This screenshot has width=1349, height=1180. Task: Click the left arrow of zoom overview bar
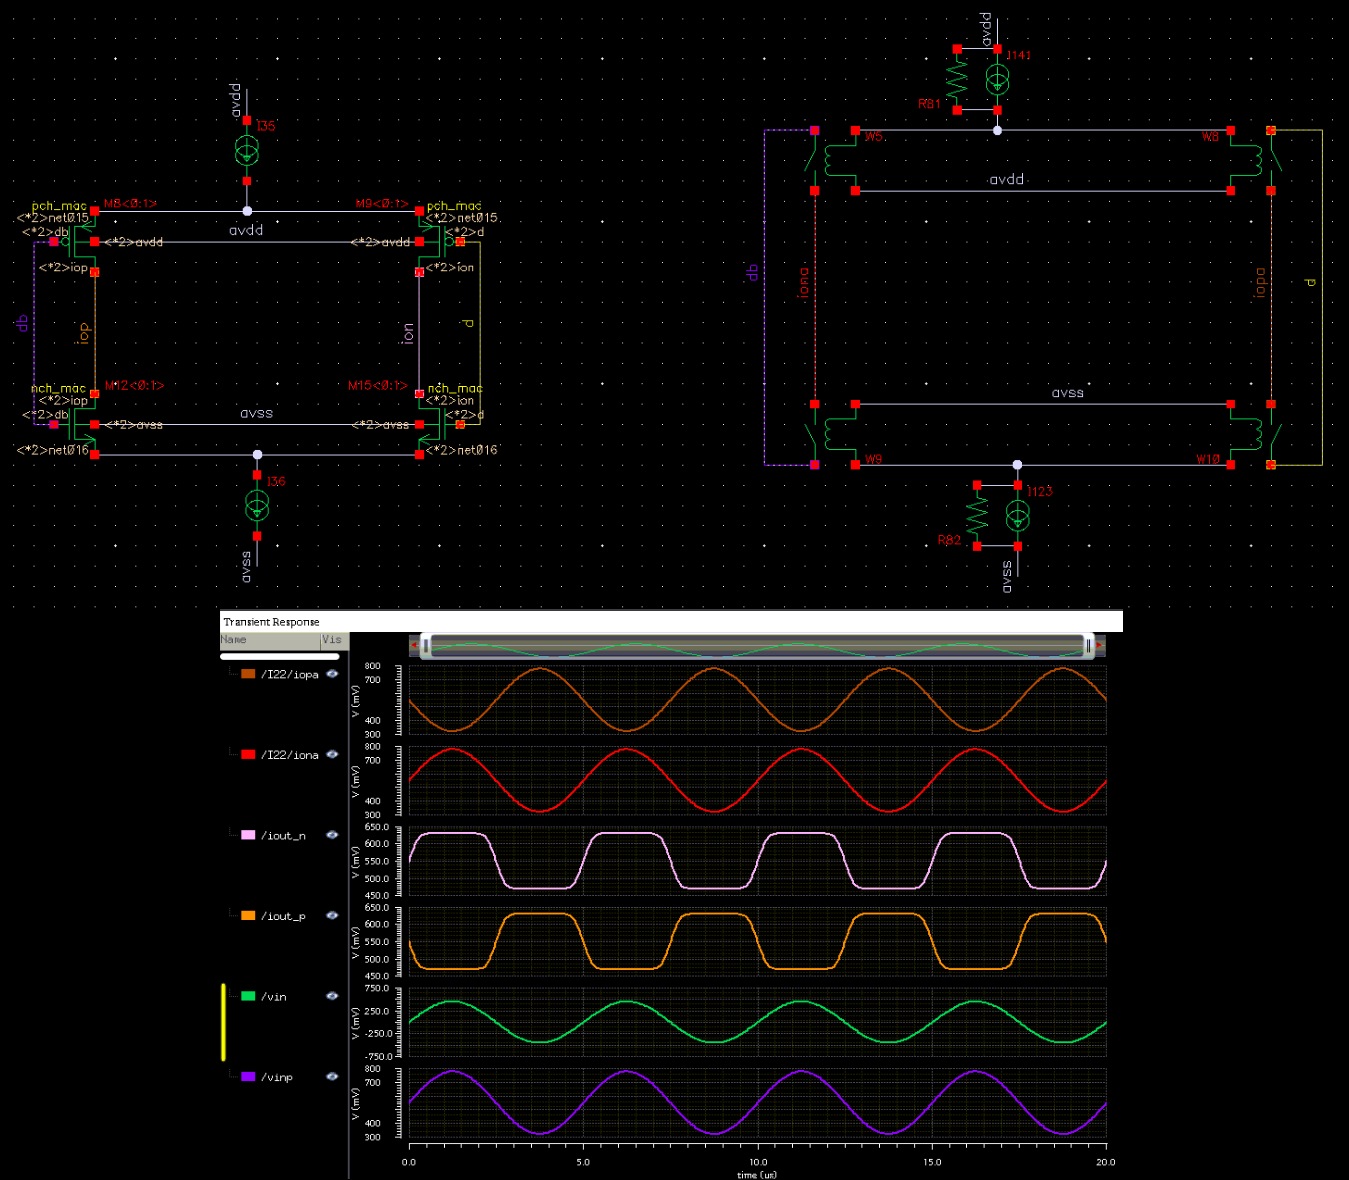coord(414,646)
